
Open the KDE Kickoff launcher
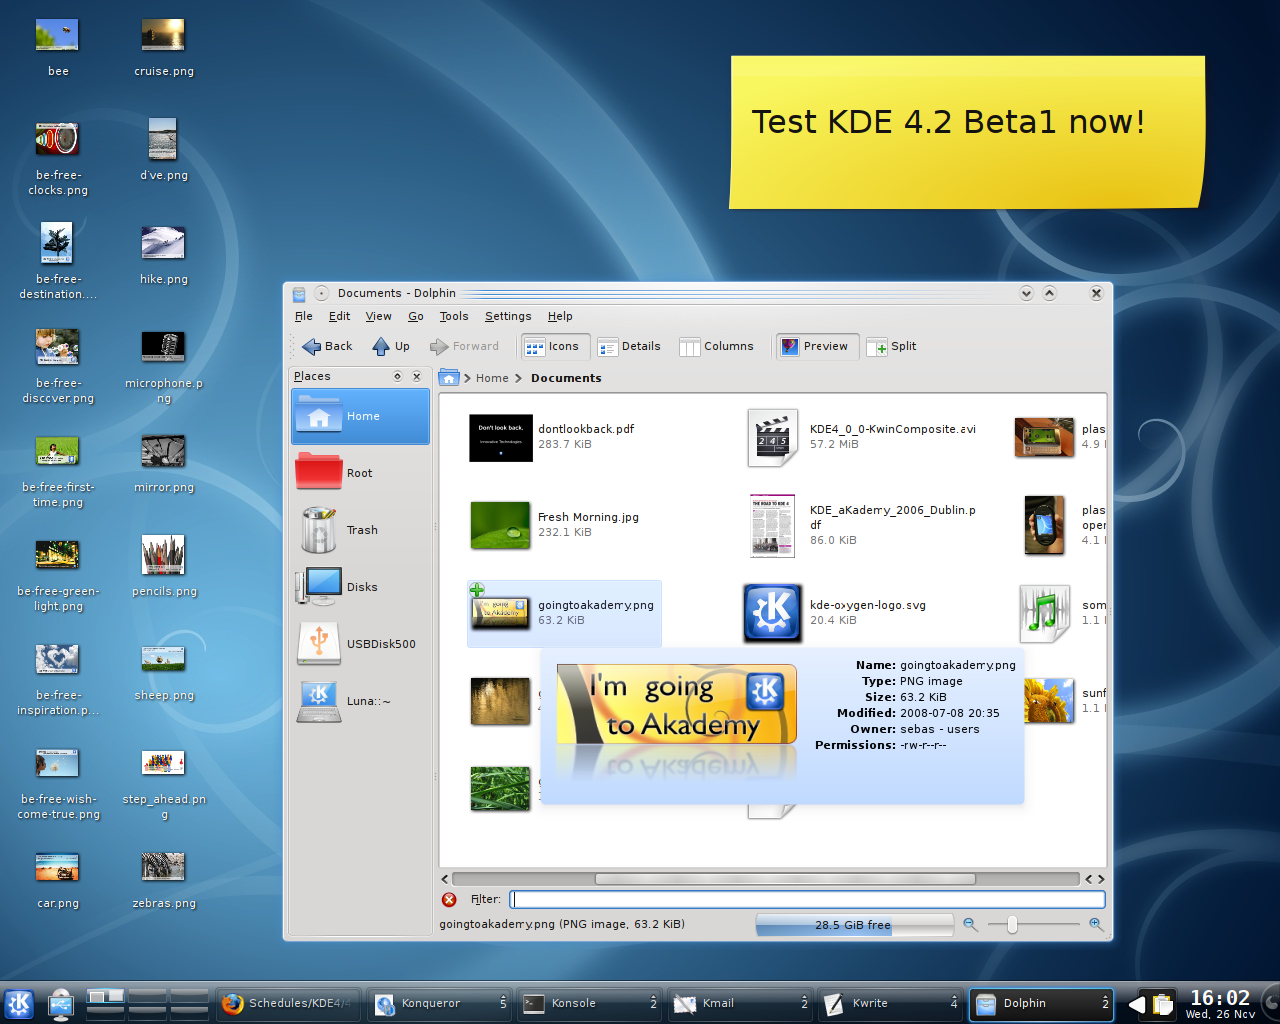(19, 1004)
